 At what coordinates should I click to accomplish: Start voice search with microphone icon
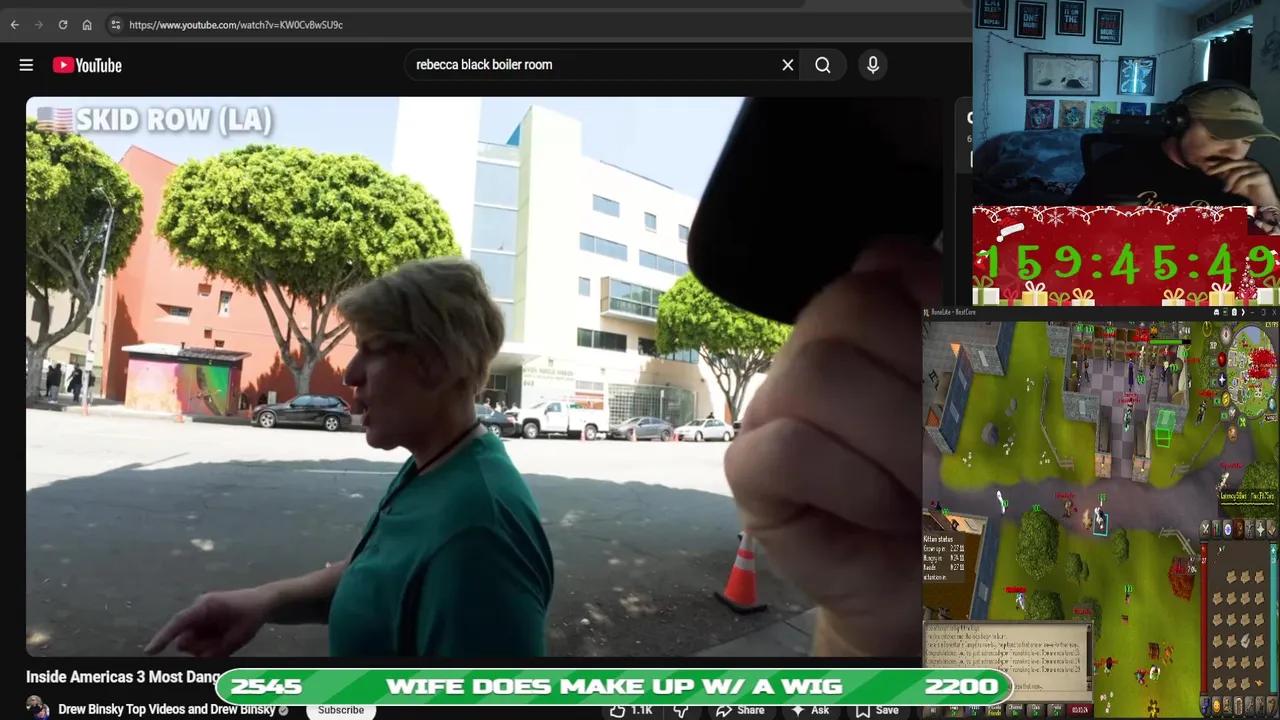point(873,65)
